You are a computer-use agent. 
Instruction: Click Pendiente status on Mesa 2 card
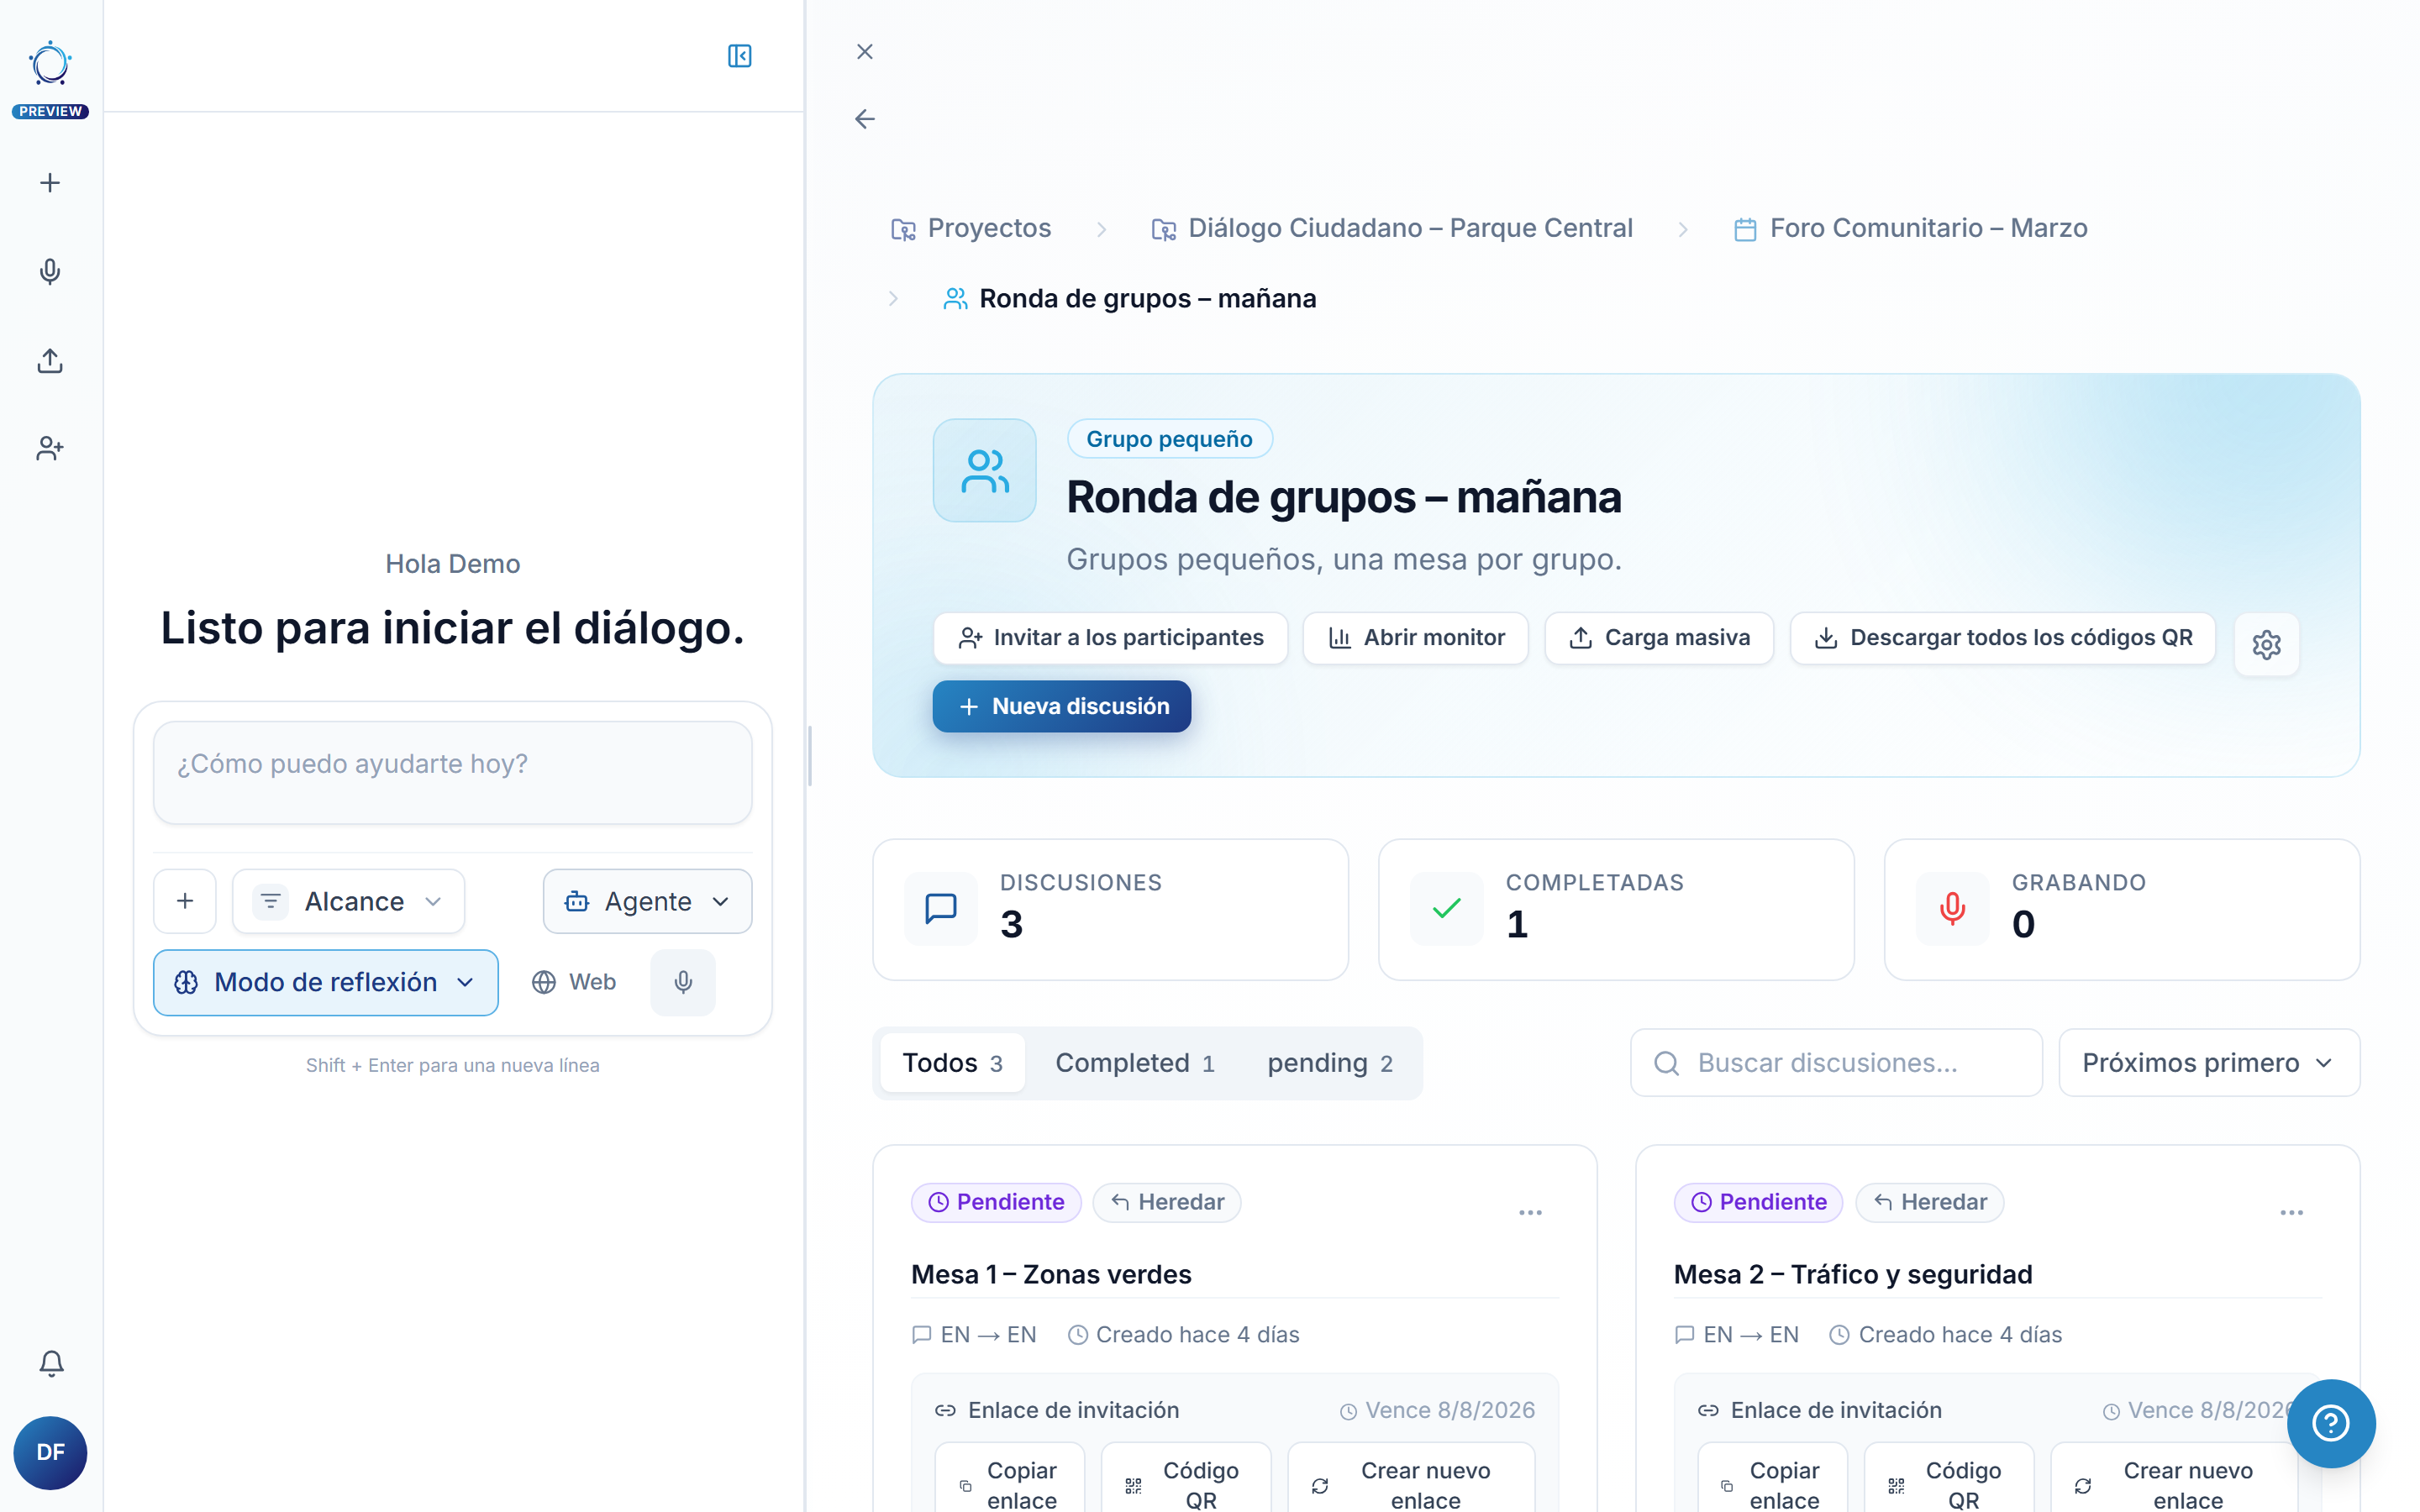1758,1201
